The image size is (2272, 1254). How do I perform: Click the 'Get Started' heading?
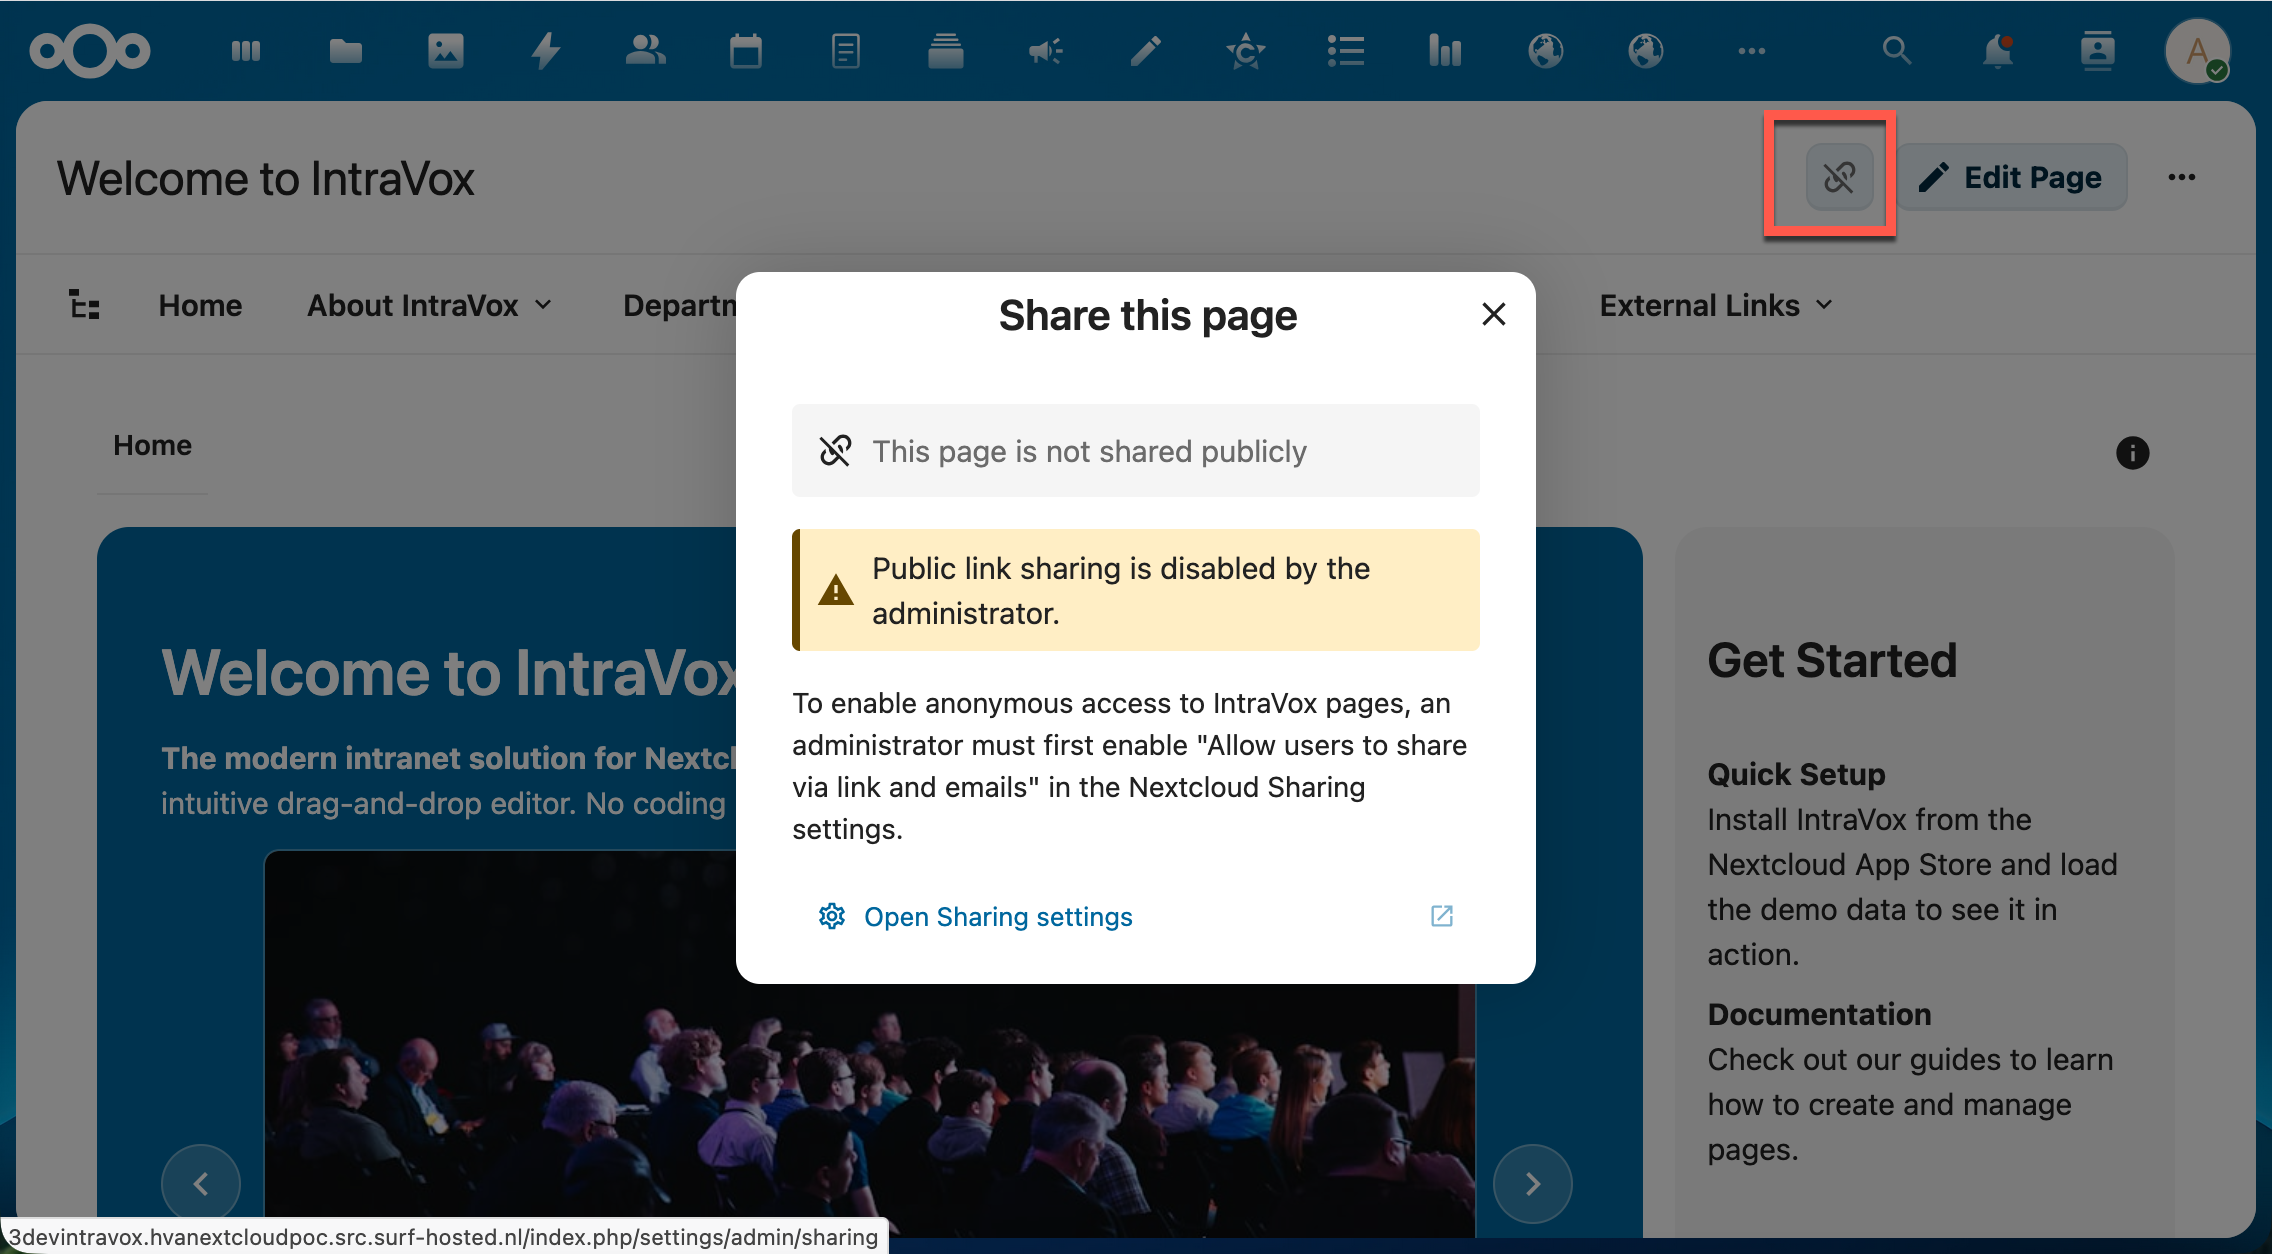coord(1832,660)
